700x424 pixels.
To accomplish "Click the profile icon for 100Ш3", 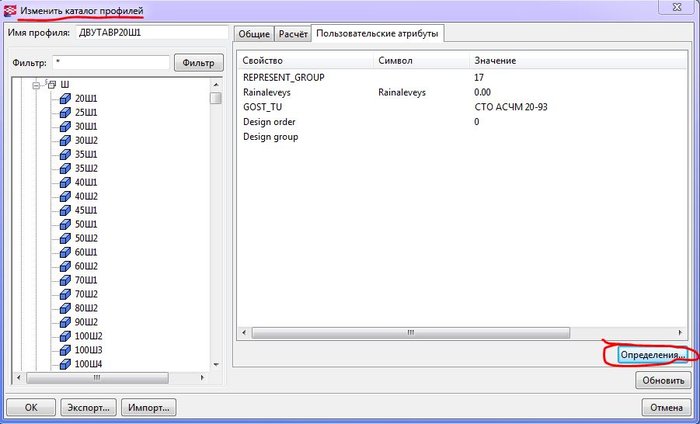I will tap(65, 350).
